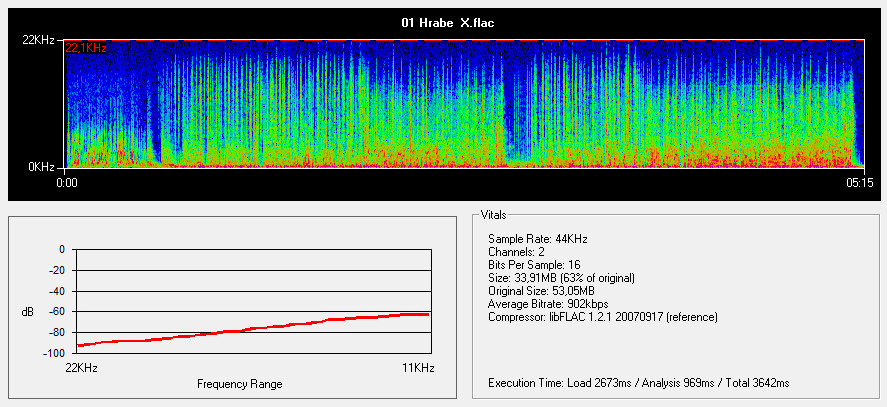The width and height of the screenshot is (887, 407).
Task: Click the red frequency response line
Action: click(x=250, y=330)
